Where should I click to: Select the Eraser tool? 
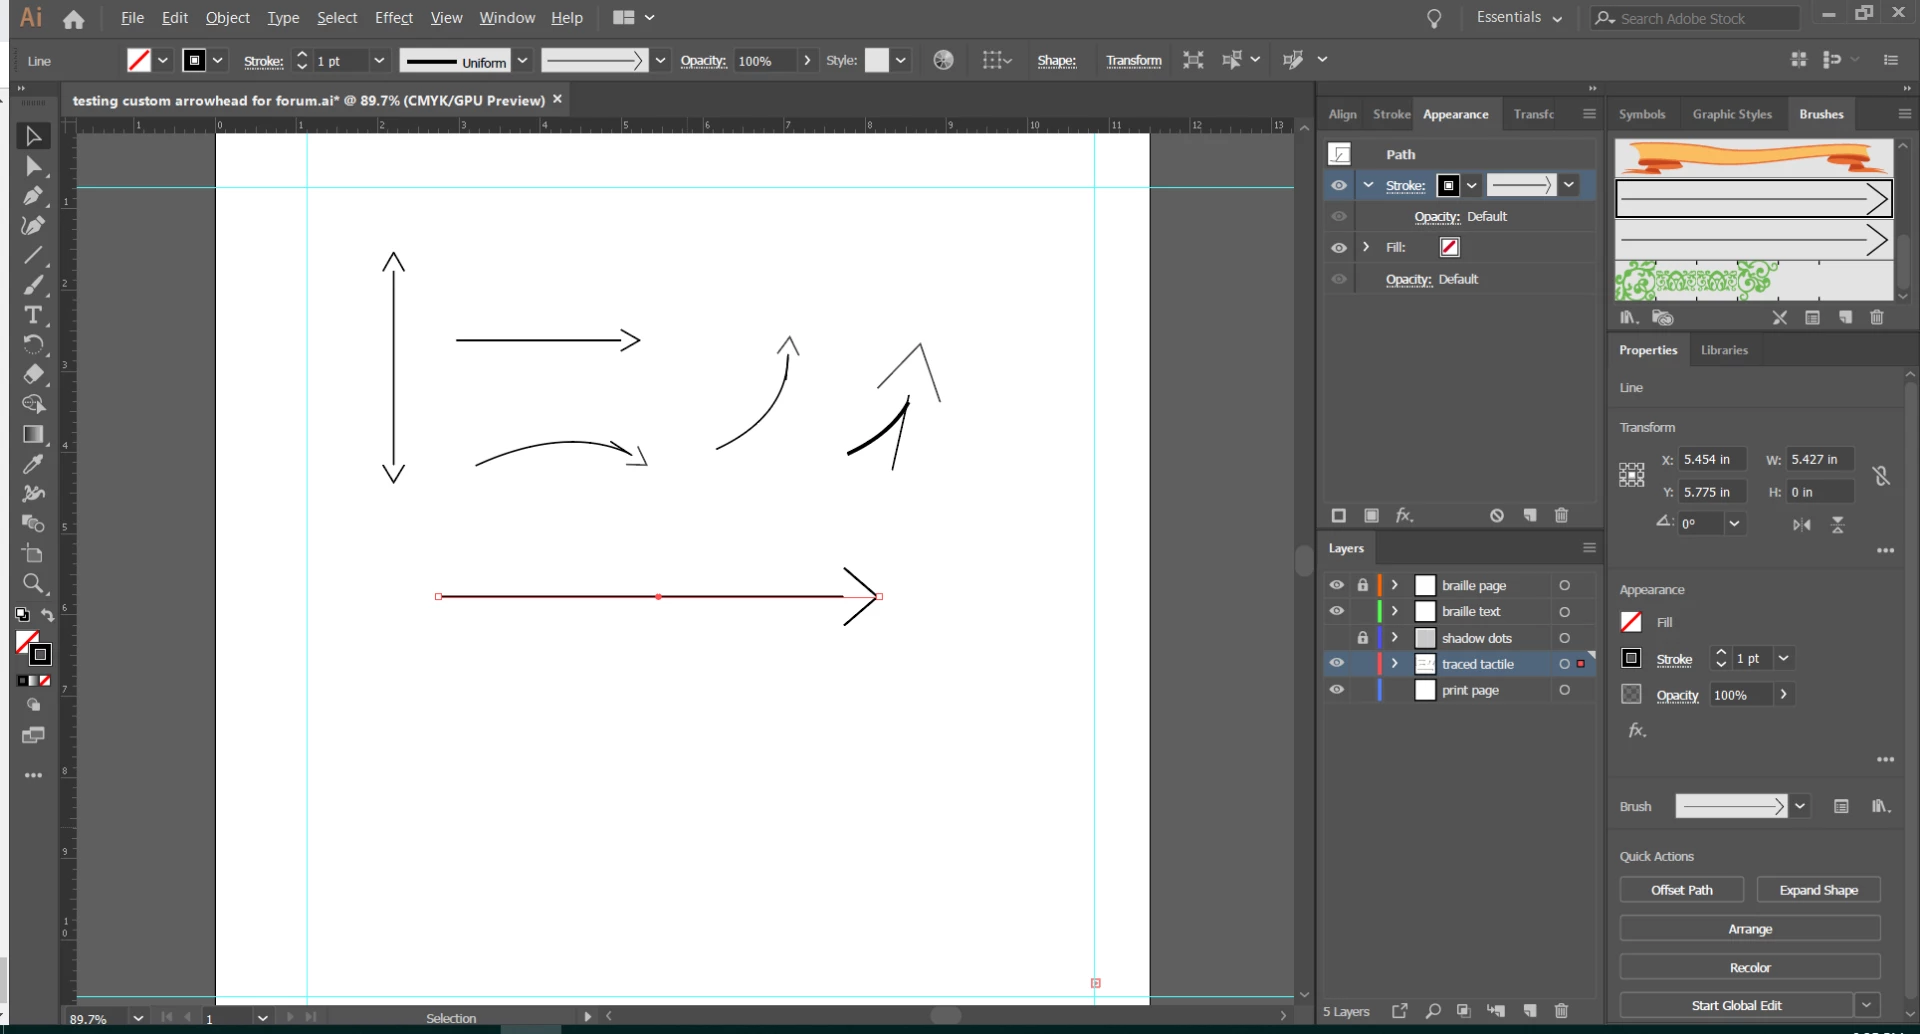coord(33,375)
